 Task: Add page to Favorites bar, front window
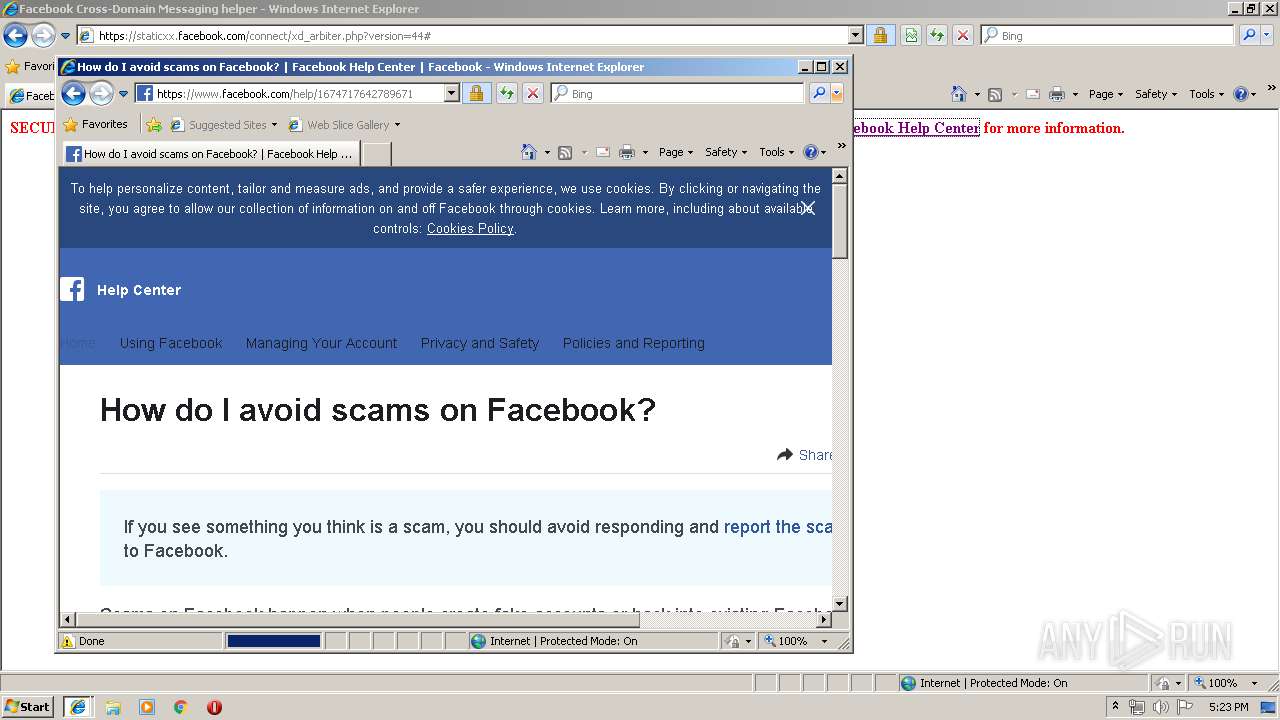click(x=153, y=125)
